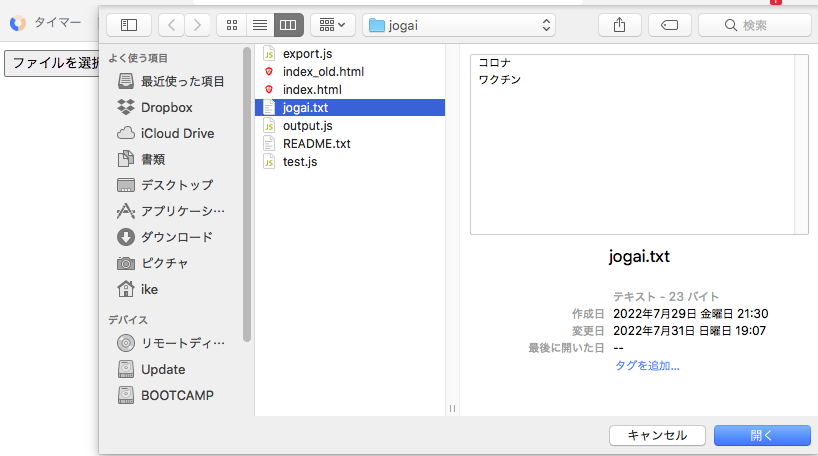Click the ファイルを選択 button in the browser page
This screenshot has height=456, width=818.
52,64
